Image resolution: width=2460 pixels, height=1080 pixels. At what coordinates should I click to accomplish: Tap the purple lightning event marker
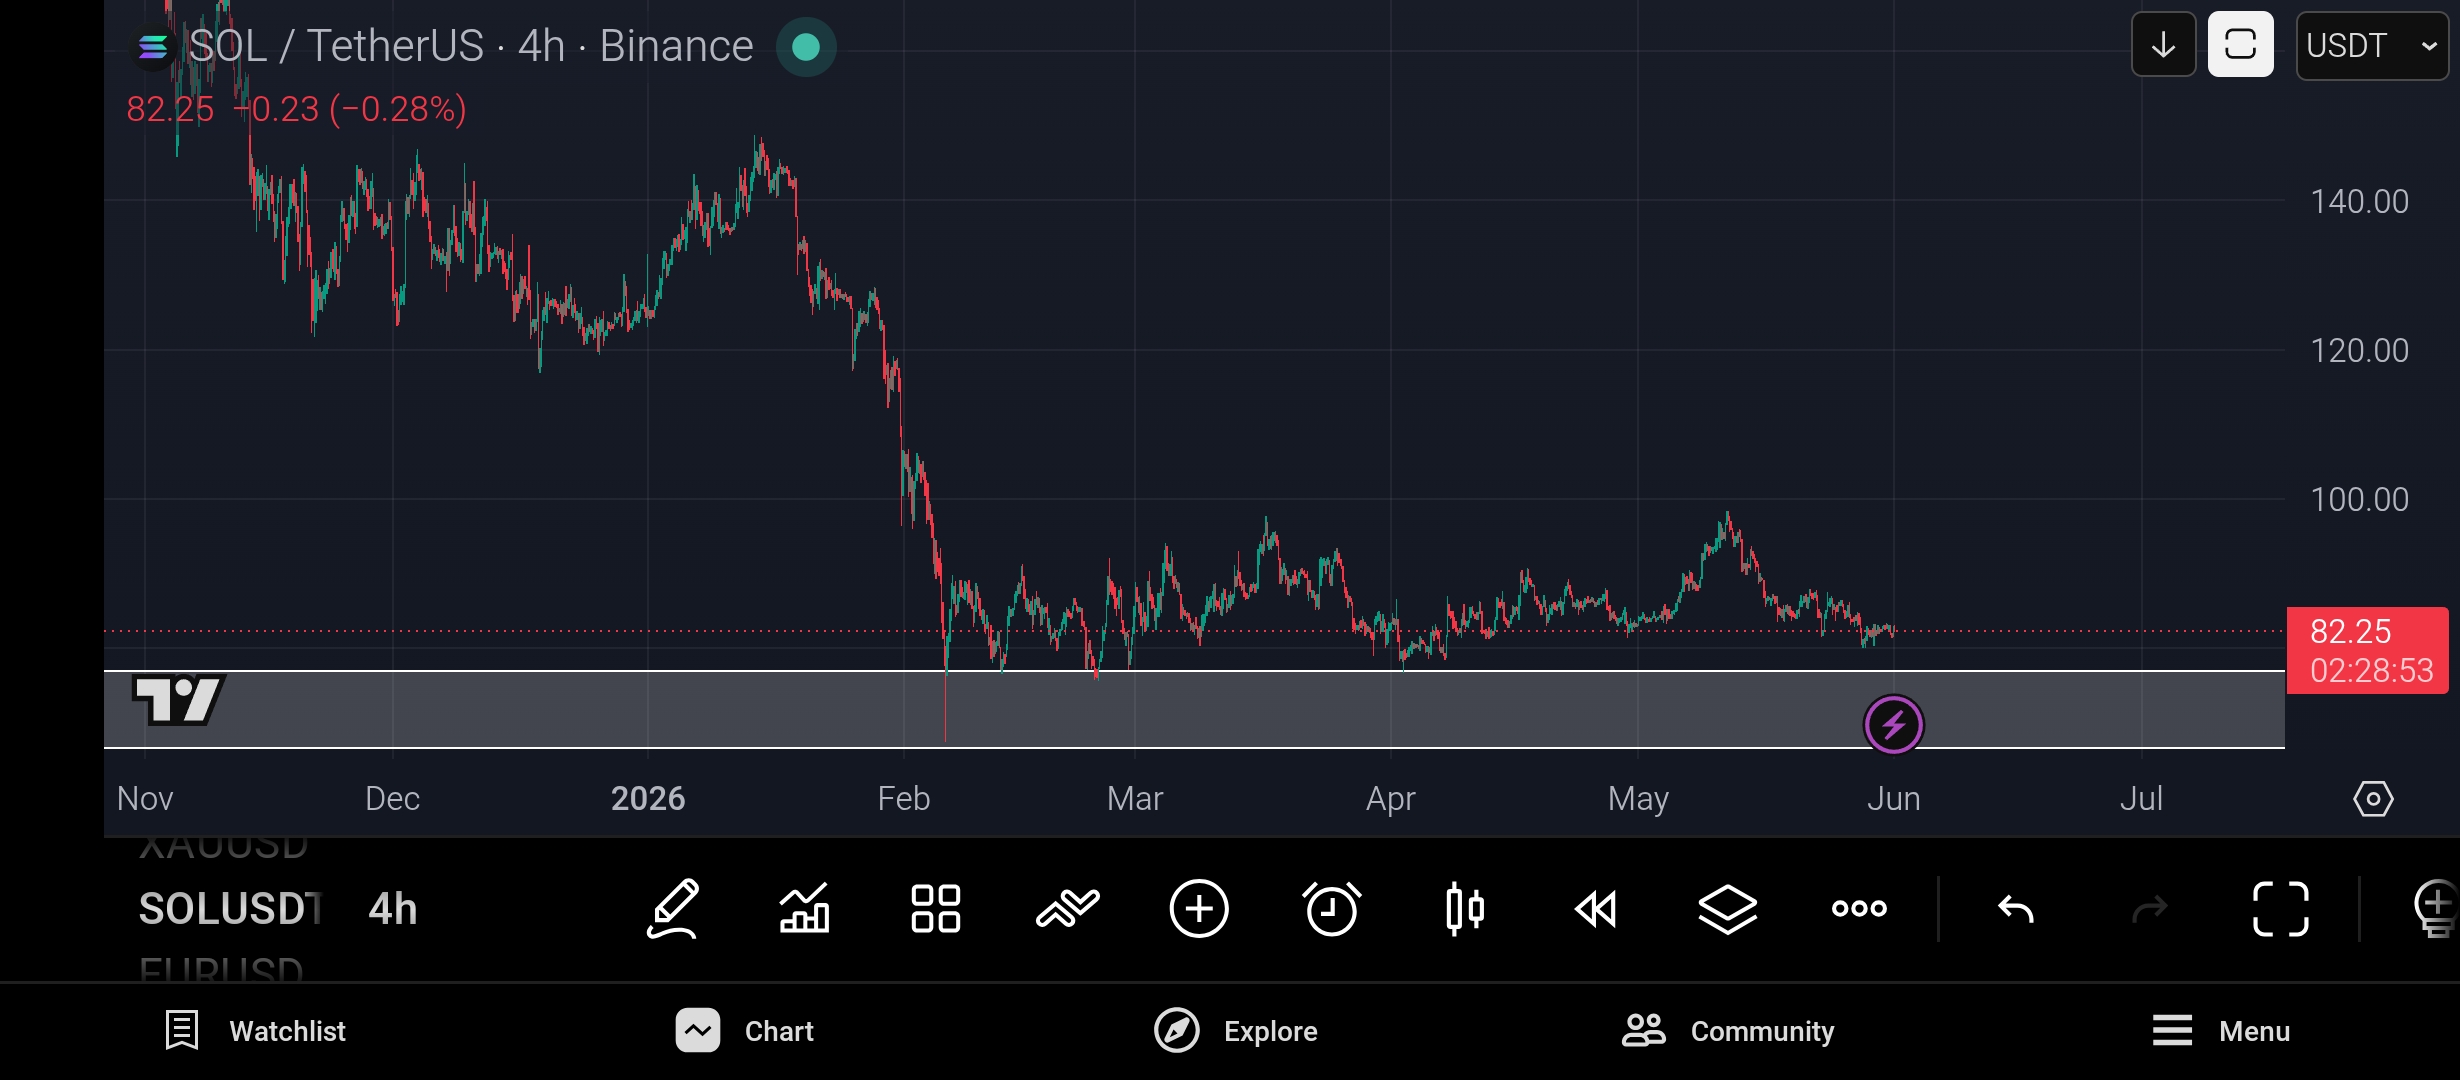coord(1894,725)
